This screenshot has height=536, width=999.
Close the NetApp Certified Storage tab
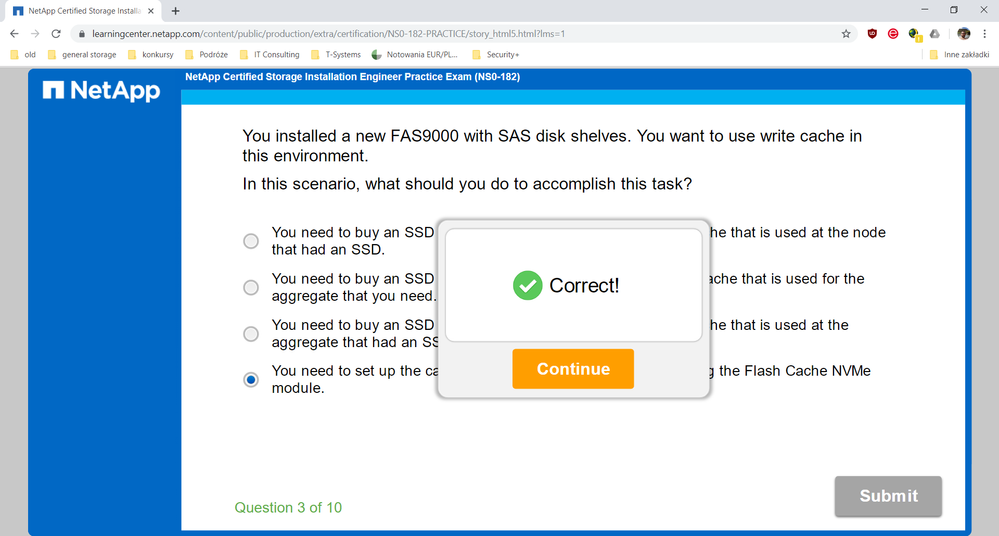[x=151, y=11]
